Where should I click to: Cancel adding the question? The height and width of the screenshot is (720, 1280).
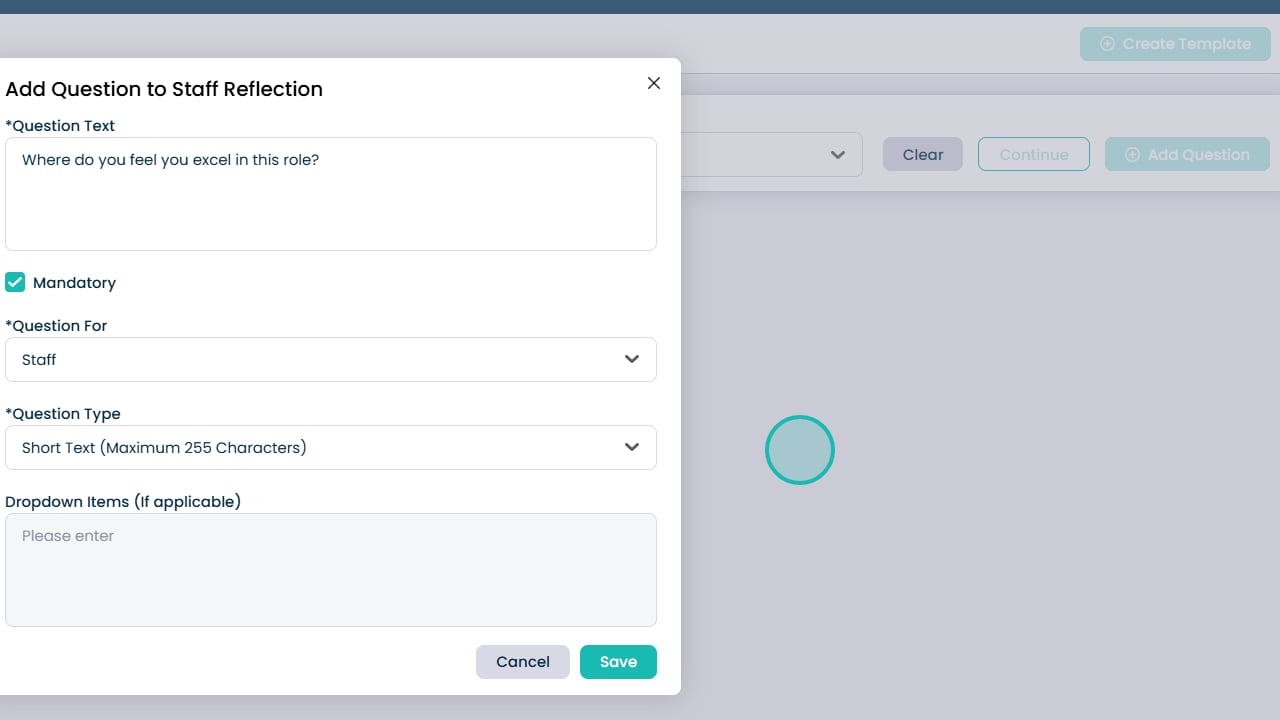[522, 662]
